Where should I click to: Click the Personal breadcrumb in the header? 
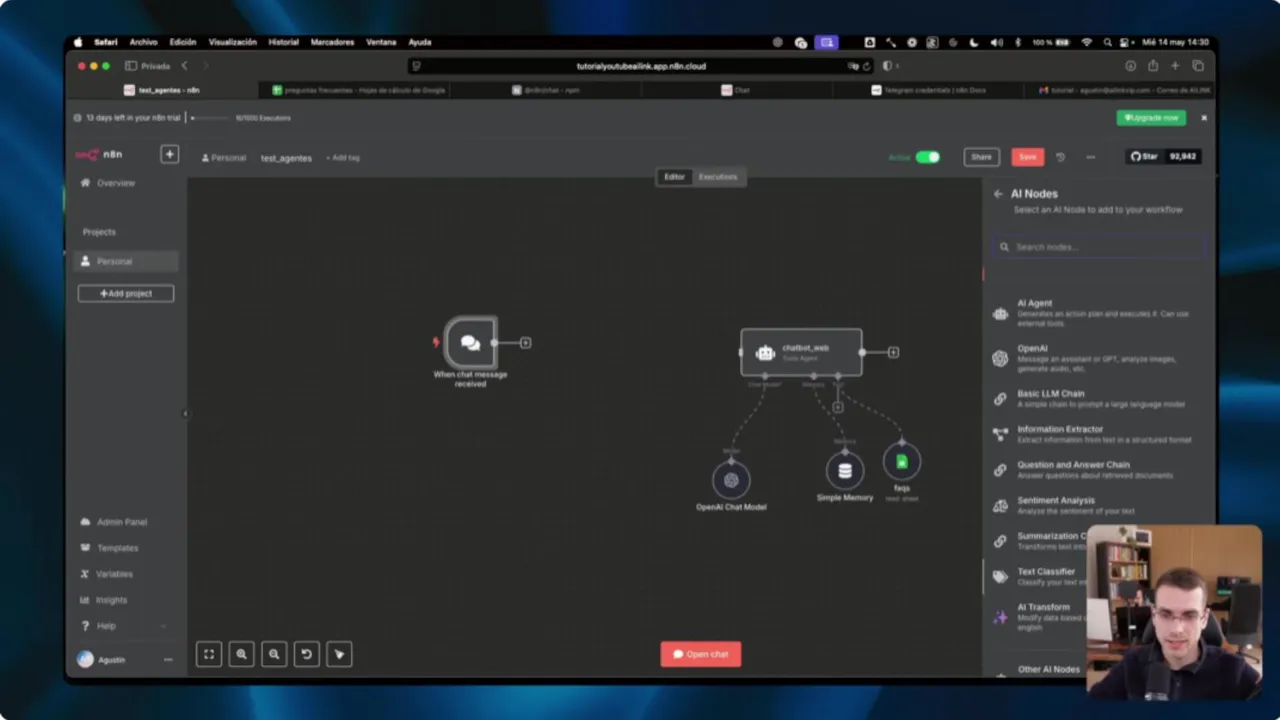pos(224,158)
